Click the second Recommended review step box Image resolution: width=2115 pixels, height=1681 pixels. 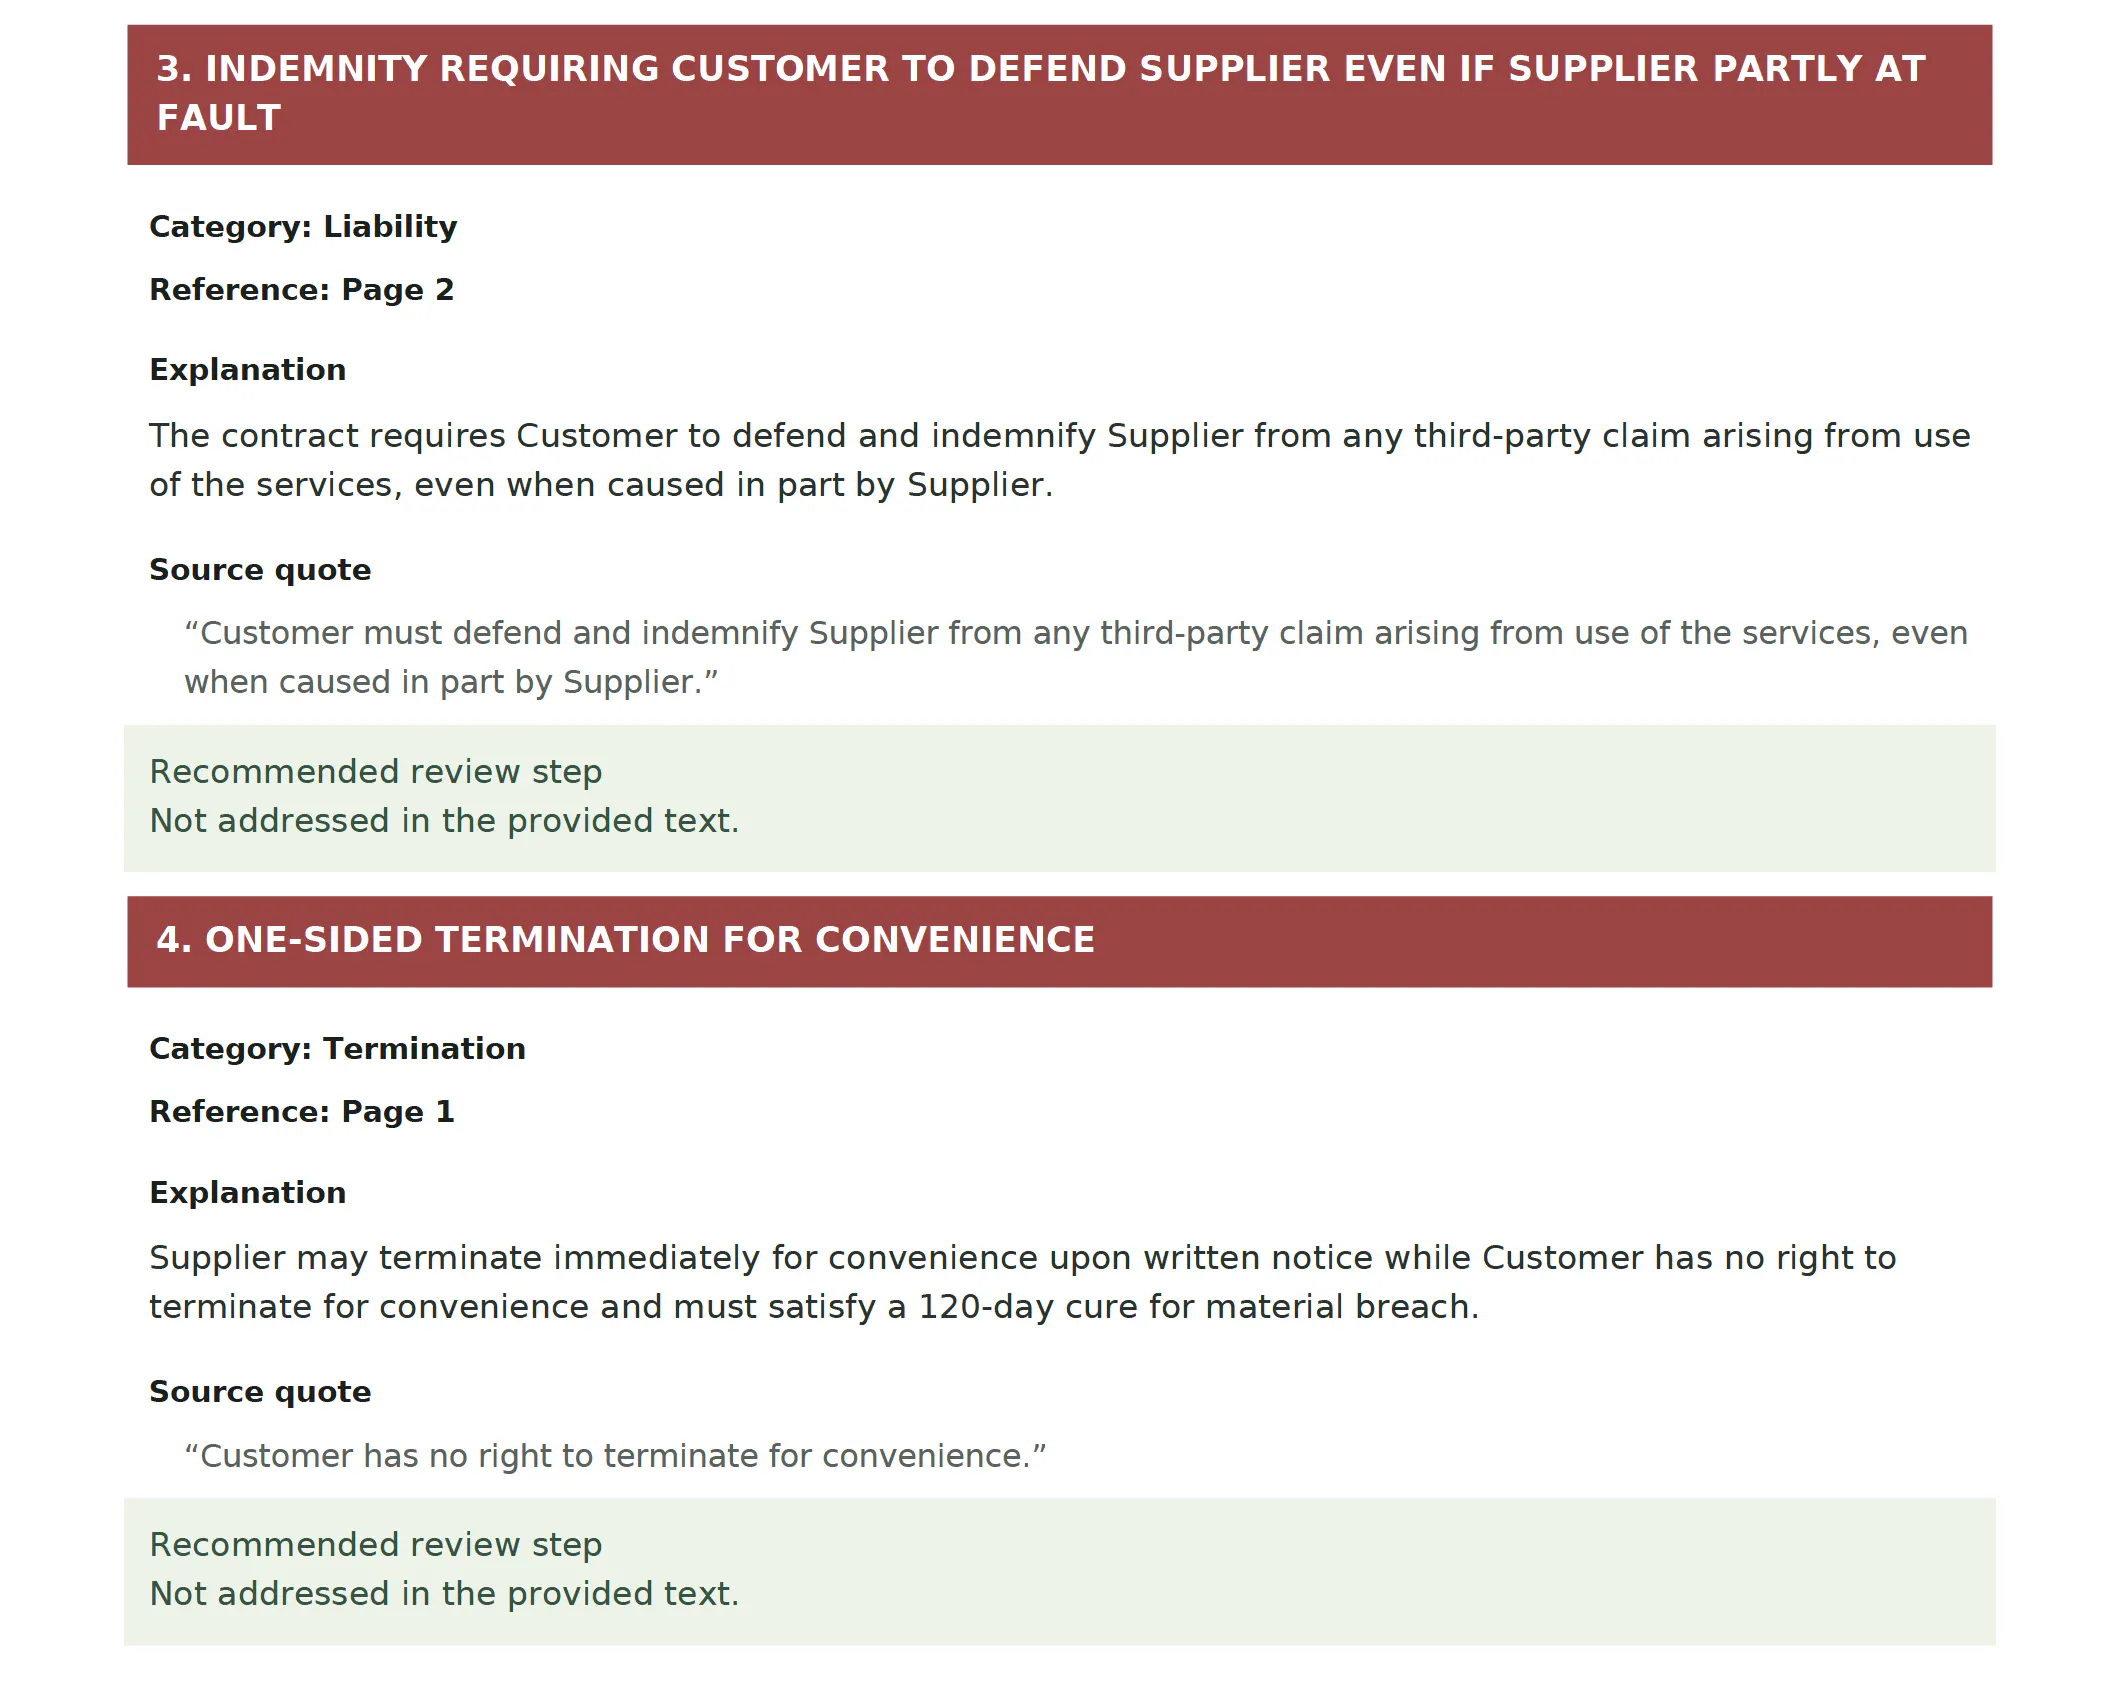[x=1059, y=1571]
